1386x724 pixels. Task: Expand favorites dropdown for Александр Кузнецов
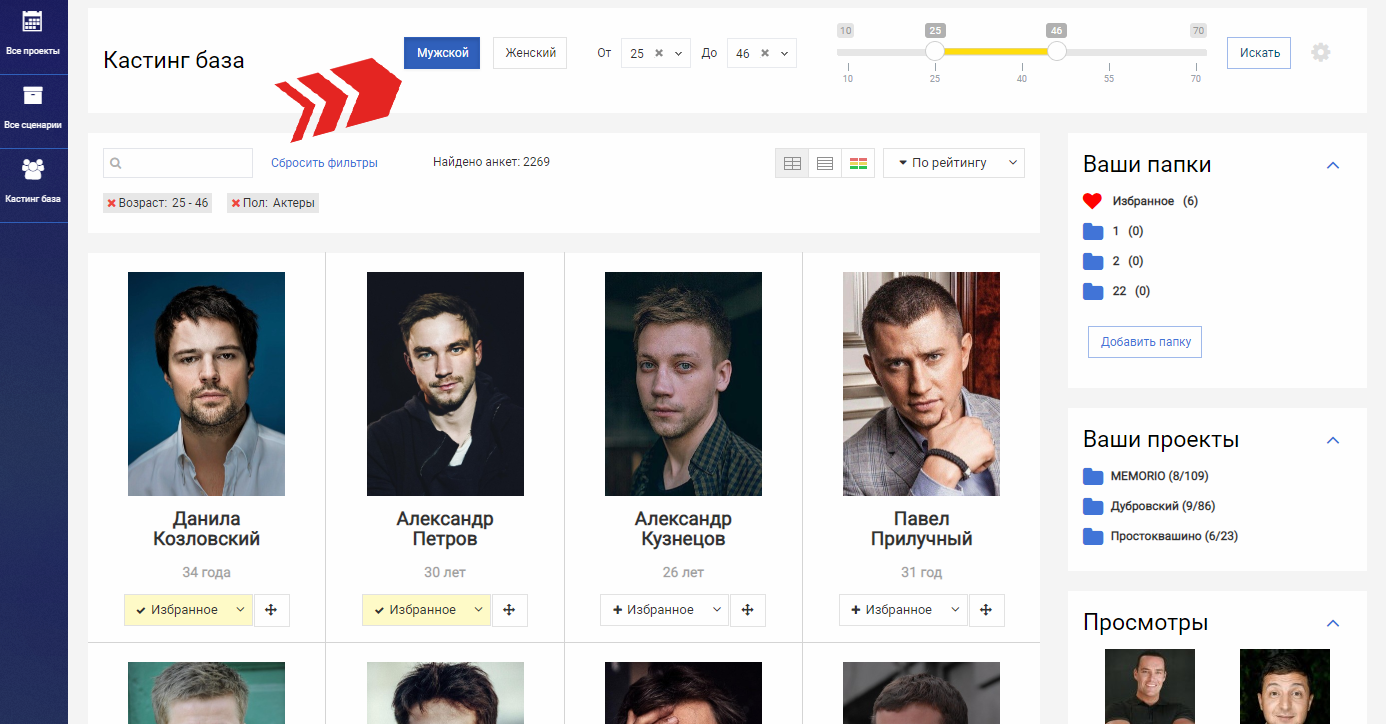click(716, 610)
